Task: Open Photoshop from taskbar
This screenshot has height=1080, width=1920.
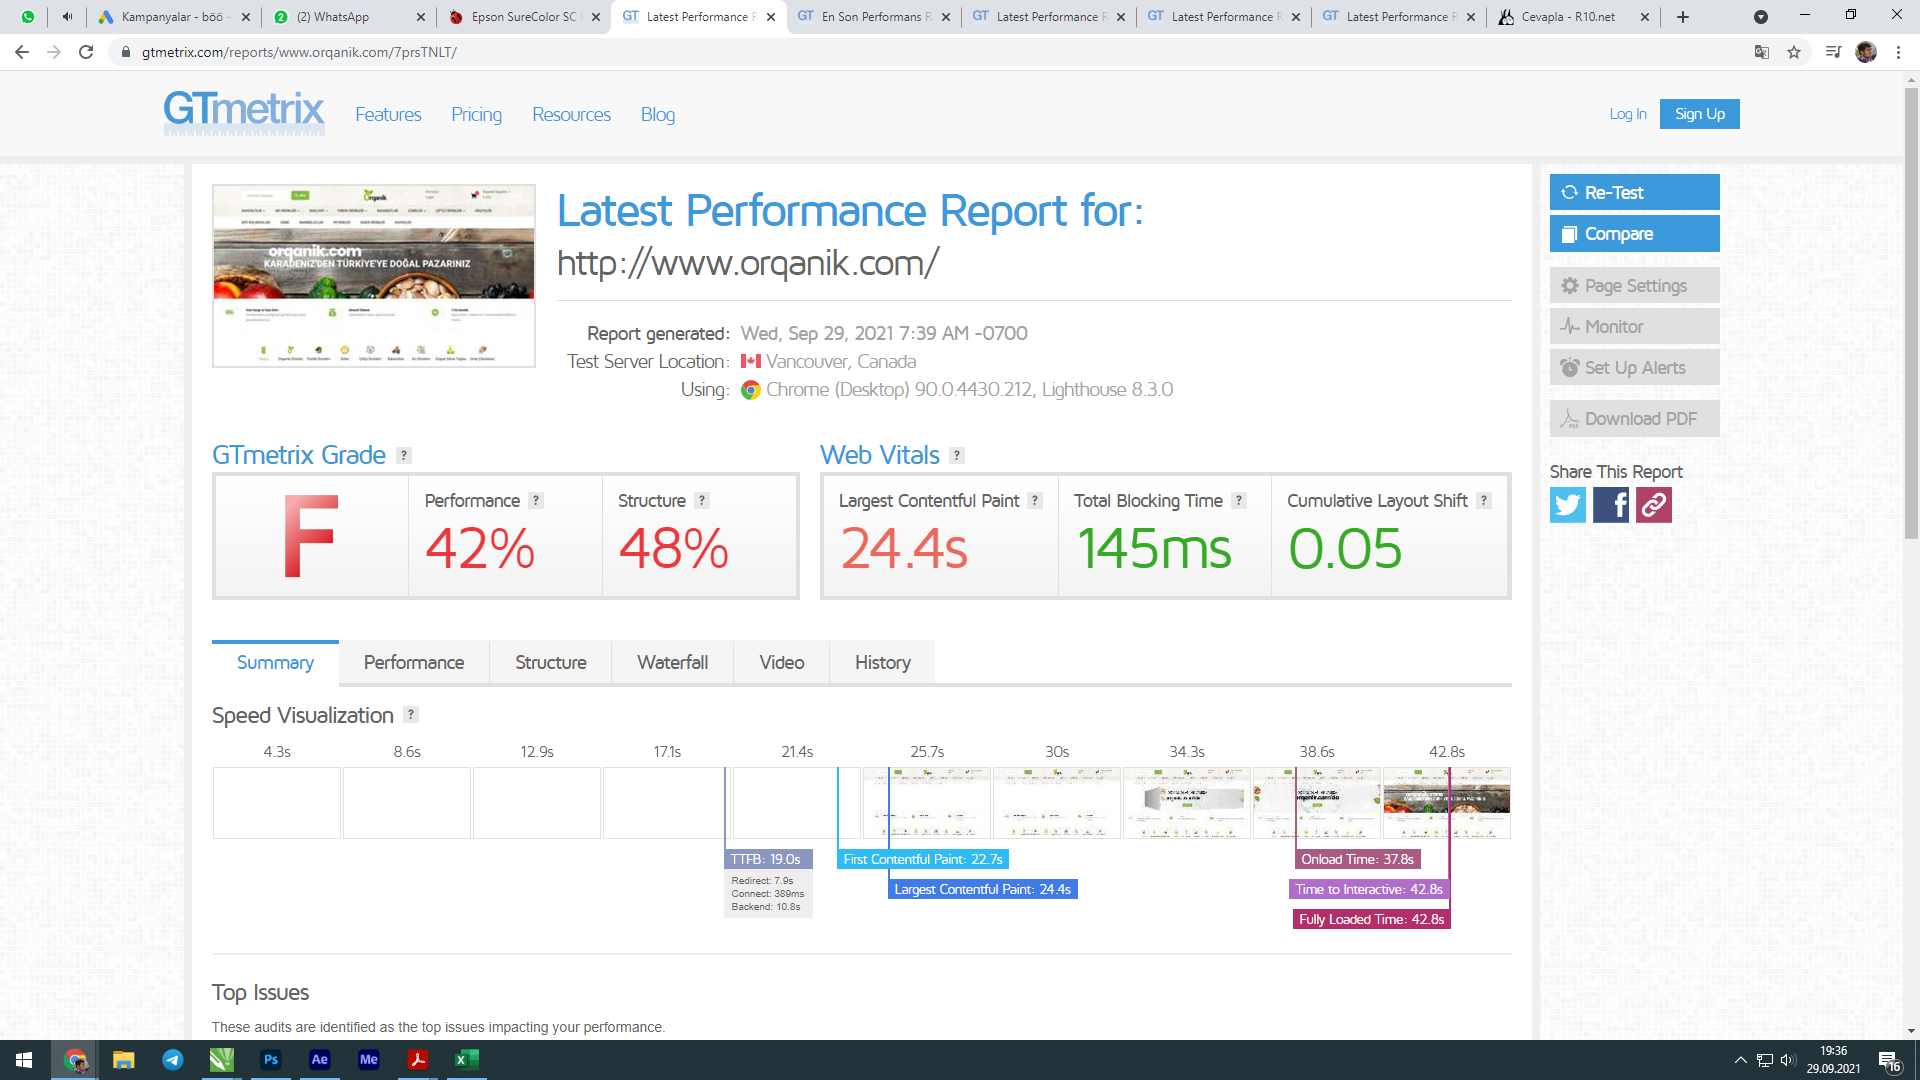Action: click(271, 1060)
